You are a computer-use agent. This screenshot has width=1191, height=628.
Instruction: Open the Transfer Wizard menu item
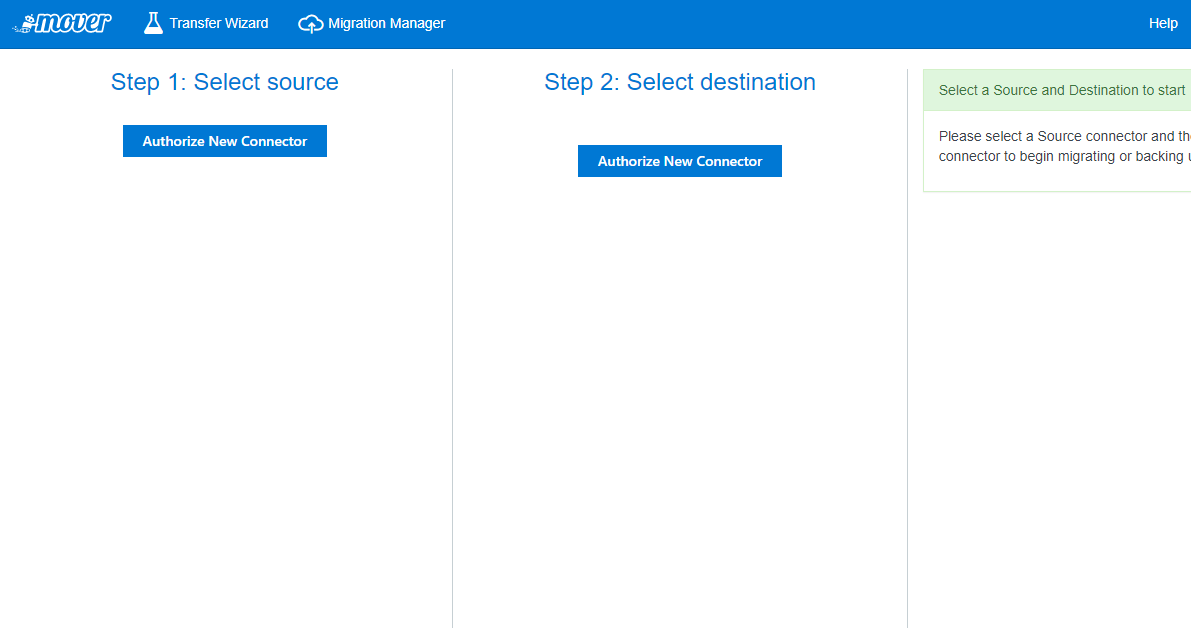pyautogui.click(x=218, y=23)
